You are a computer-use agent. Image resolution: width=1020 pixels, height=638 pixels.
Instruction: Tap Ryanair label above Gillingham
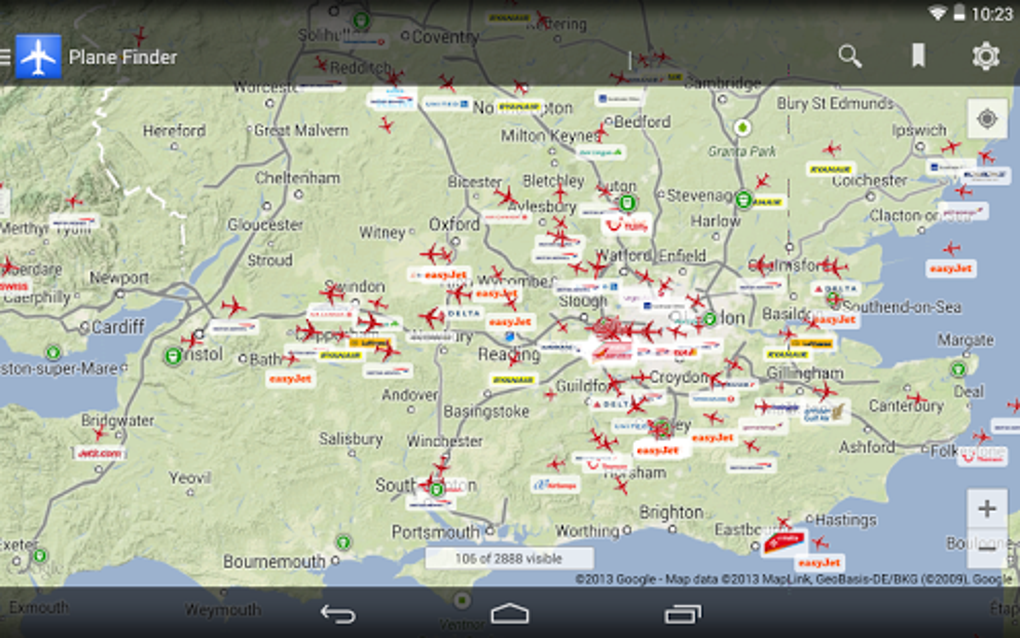(x=786, y=354)
